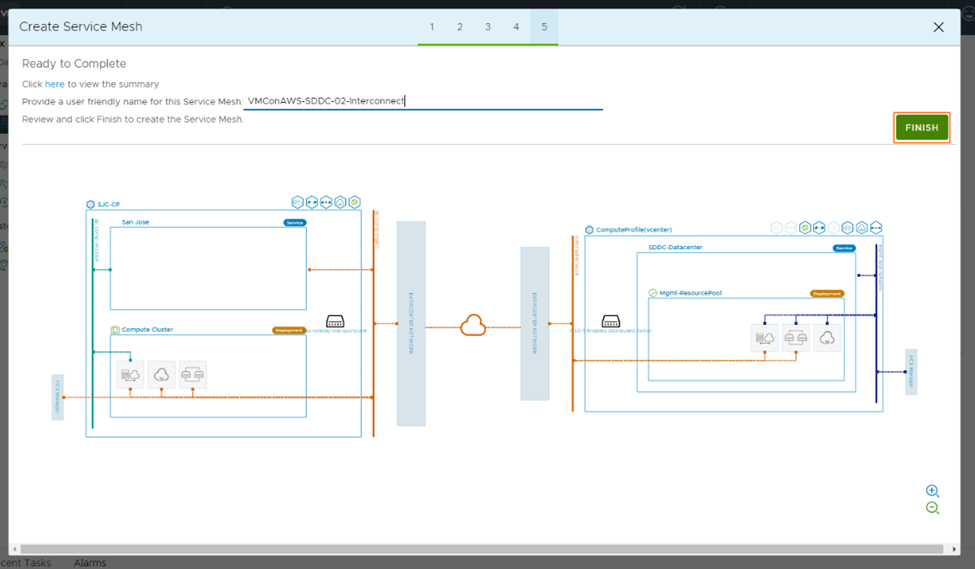Go to wizard step 2
Viewport: 975px width, 569px height.
[460, 27]
